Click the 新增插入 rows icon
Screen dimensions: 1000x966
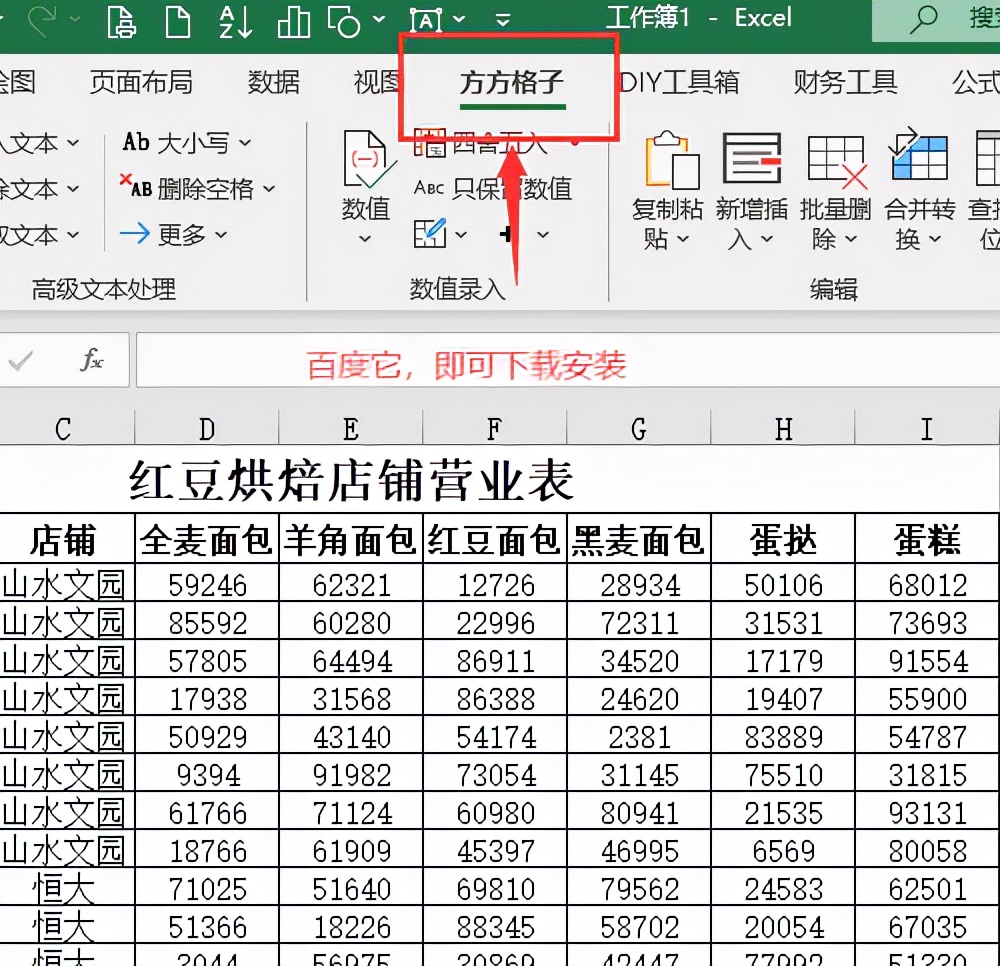(x=752, y=159)
